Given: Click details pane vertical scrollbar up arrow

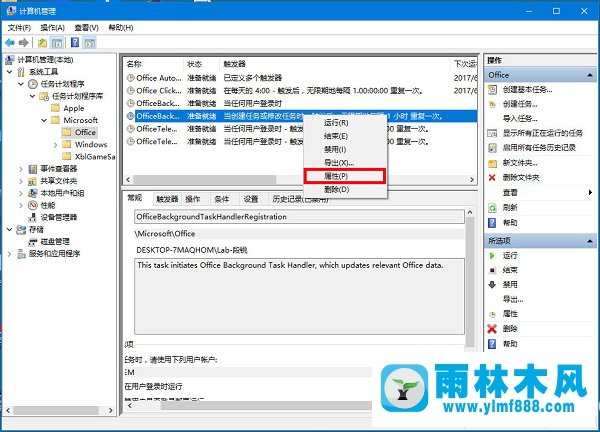Looking at the screenshot, I should 470,212.
